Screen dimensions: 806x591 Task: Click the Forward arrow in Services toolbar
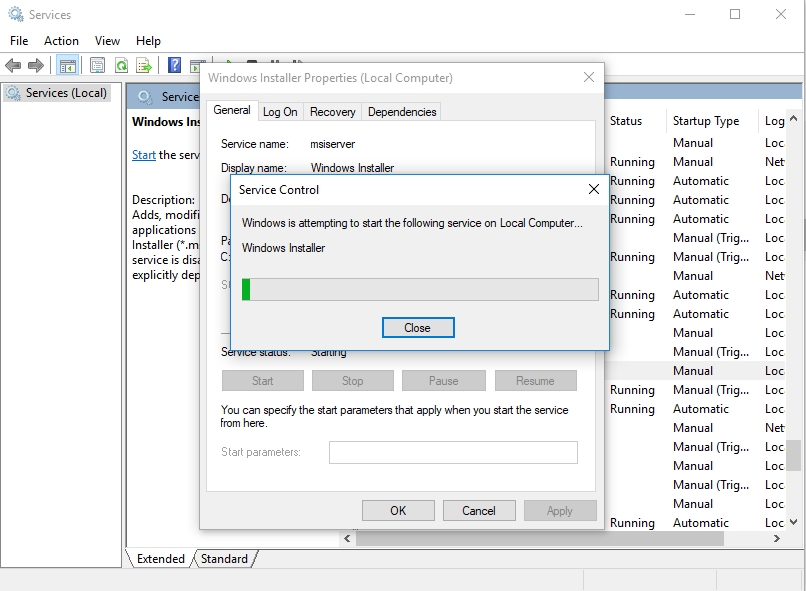tap(35, 65)
